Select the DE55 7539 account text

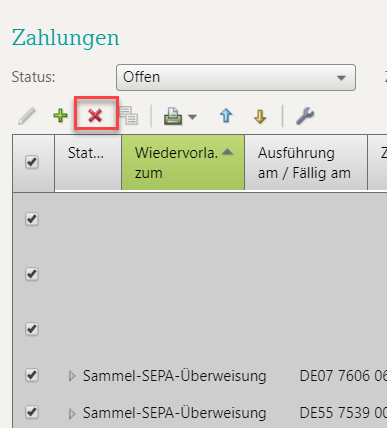click(x=343, y=413)
